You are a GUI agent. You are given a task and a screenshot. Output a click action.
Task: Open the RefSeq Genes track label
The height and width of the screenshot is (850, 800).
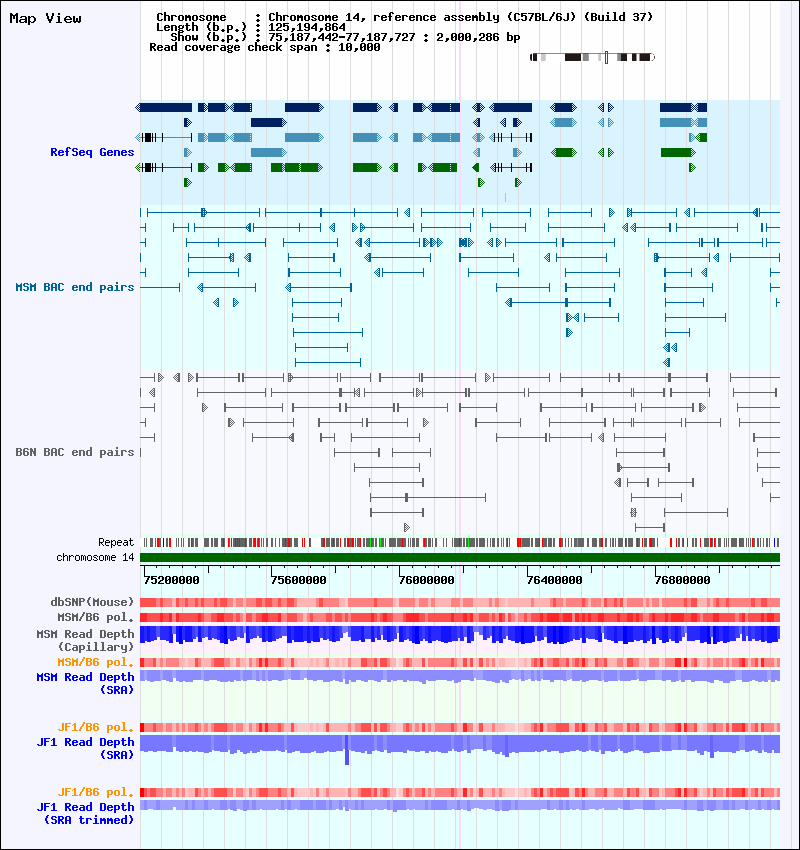point(92,152)
